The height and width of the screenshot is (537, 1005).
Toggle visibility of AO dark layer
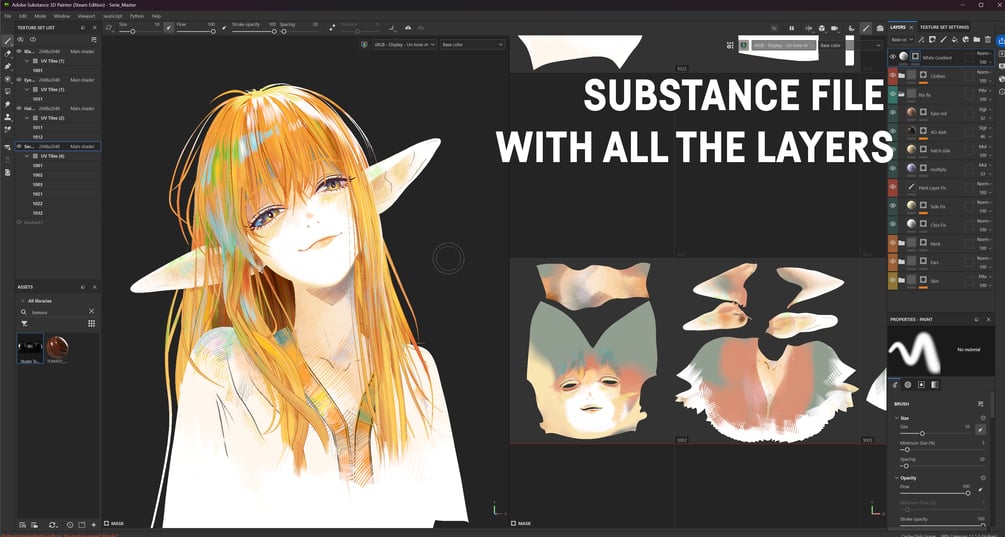click(x=893, y=131)
